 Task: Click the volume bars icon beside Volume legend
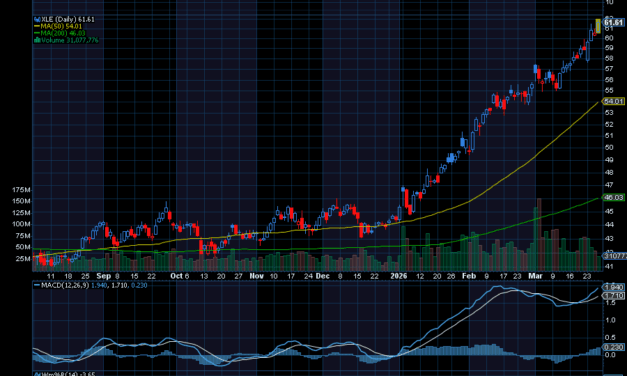[37, 40]
